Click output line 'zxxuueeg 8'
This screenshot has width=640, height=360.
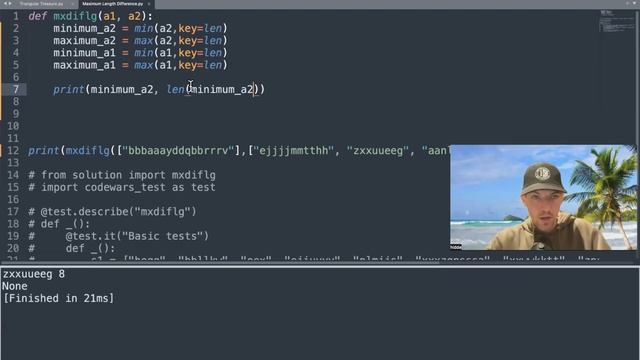pos(33,274)
